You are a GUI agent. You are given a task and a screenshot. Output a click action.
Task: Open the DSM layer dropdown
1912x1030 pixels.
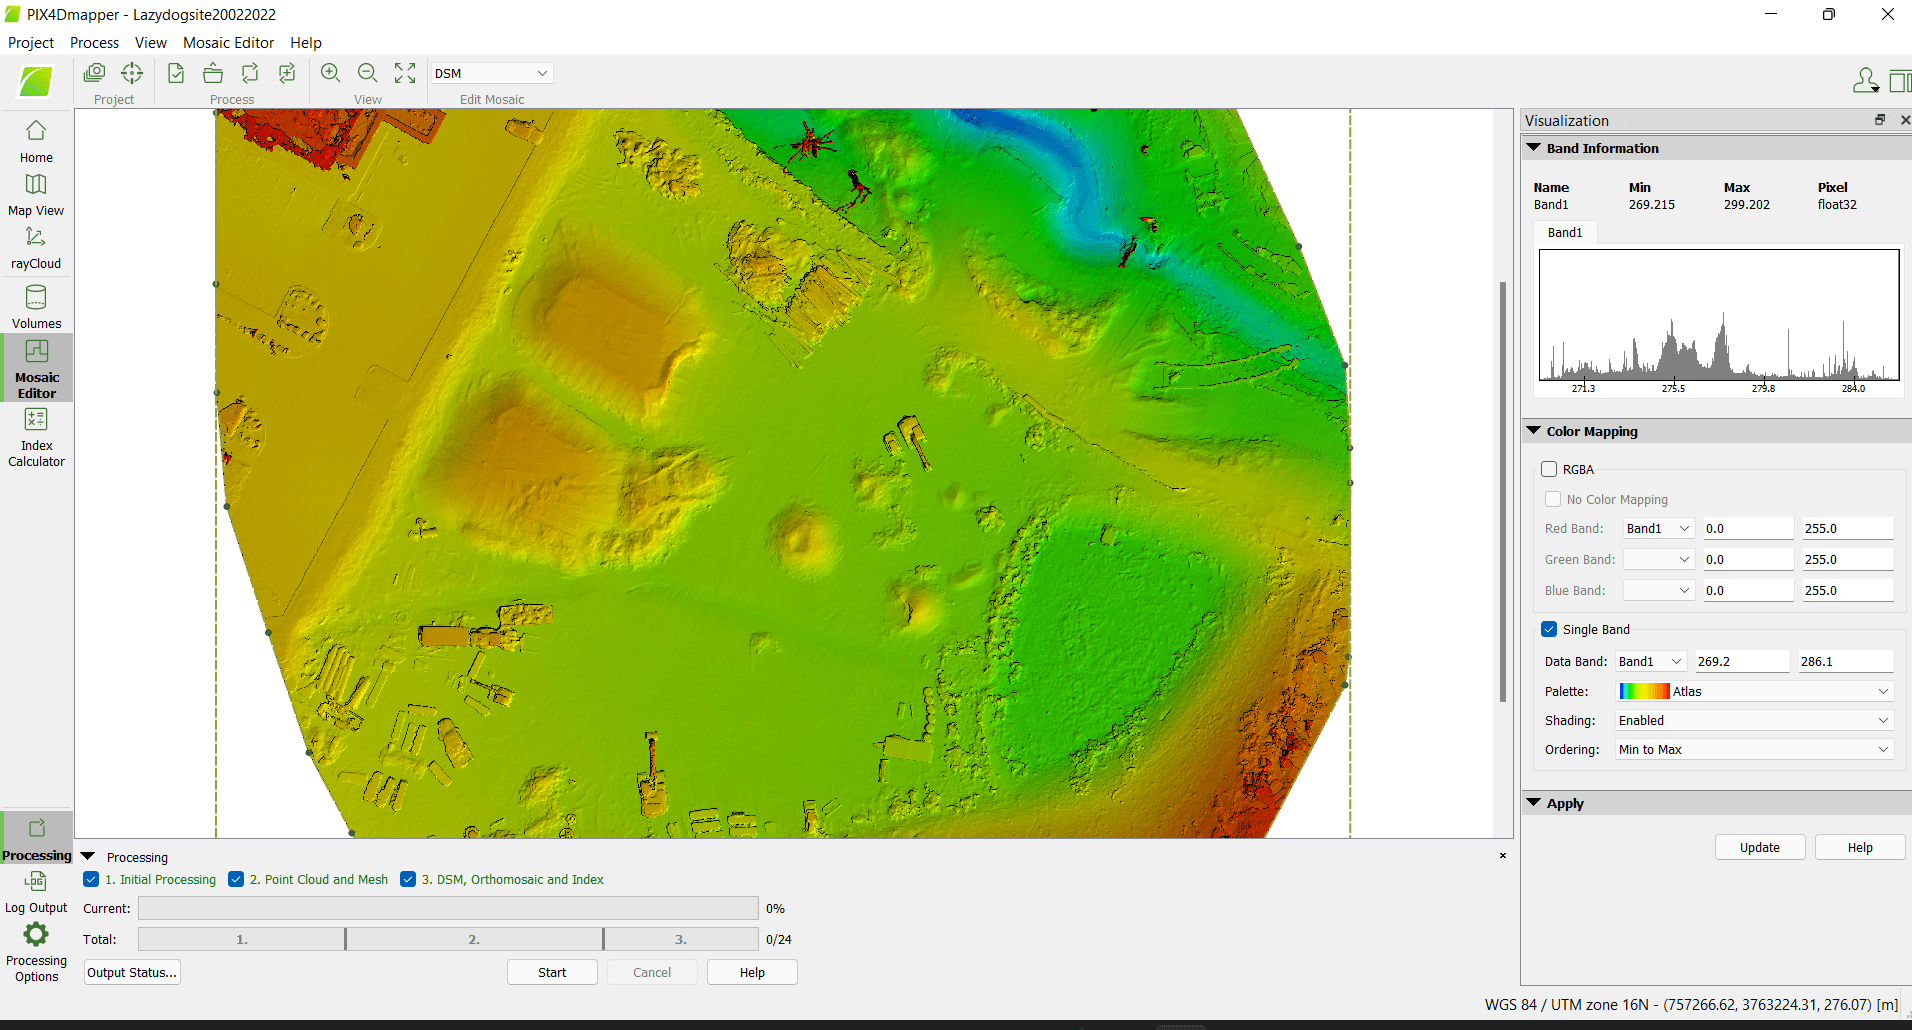tap(491, 73)
